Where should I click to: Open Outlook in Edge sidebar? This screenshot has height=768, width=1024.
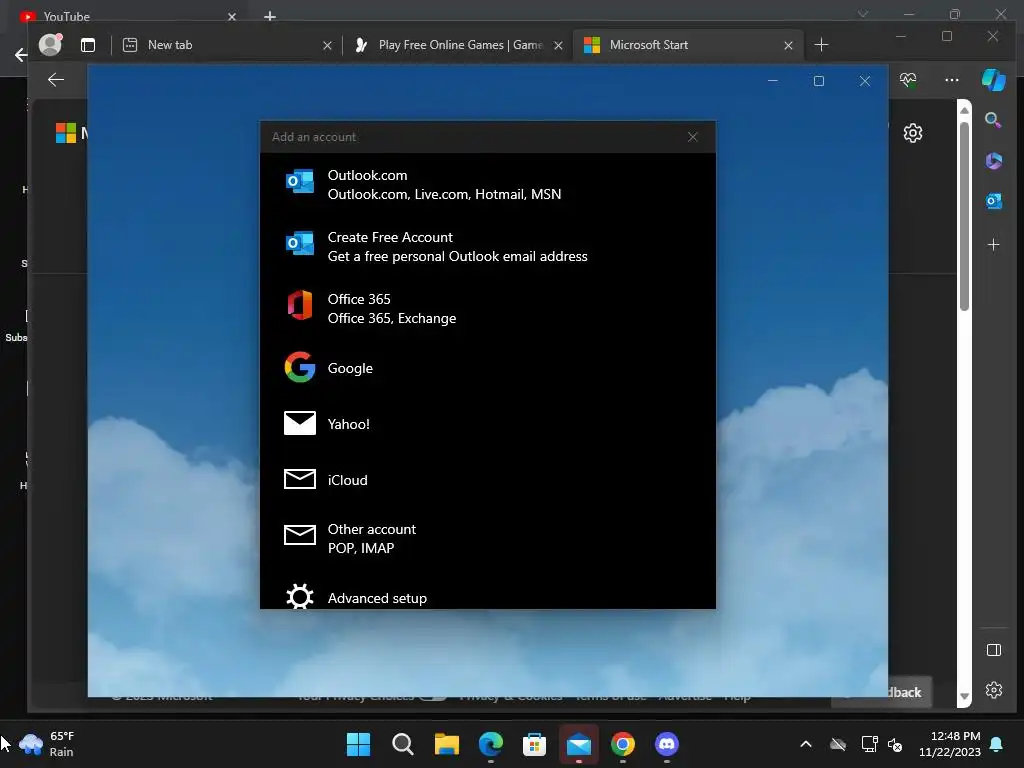pyautogui.click(x=993, y=200)
